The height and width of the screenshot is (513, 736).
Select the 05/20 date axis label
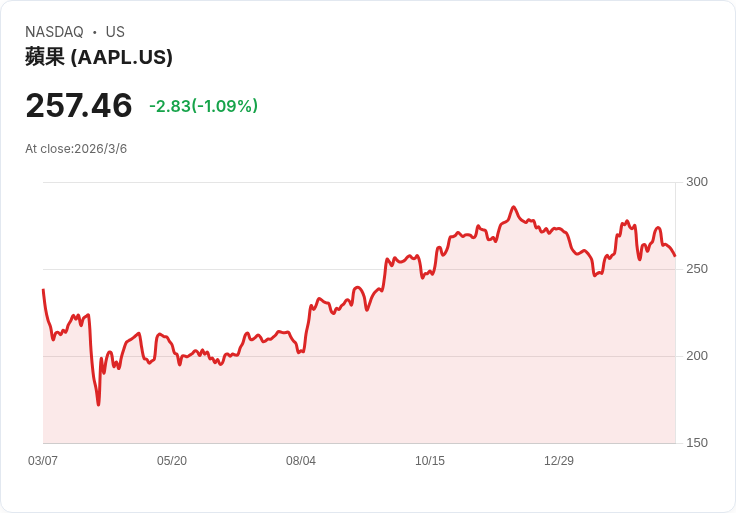pyautogui.click(x=172, y=461)
